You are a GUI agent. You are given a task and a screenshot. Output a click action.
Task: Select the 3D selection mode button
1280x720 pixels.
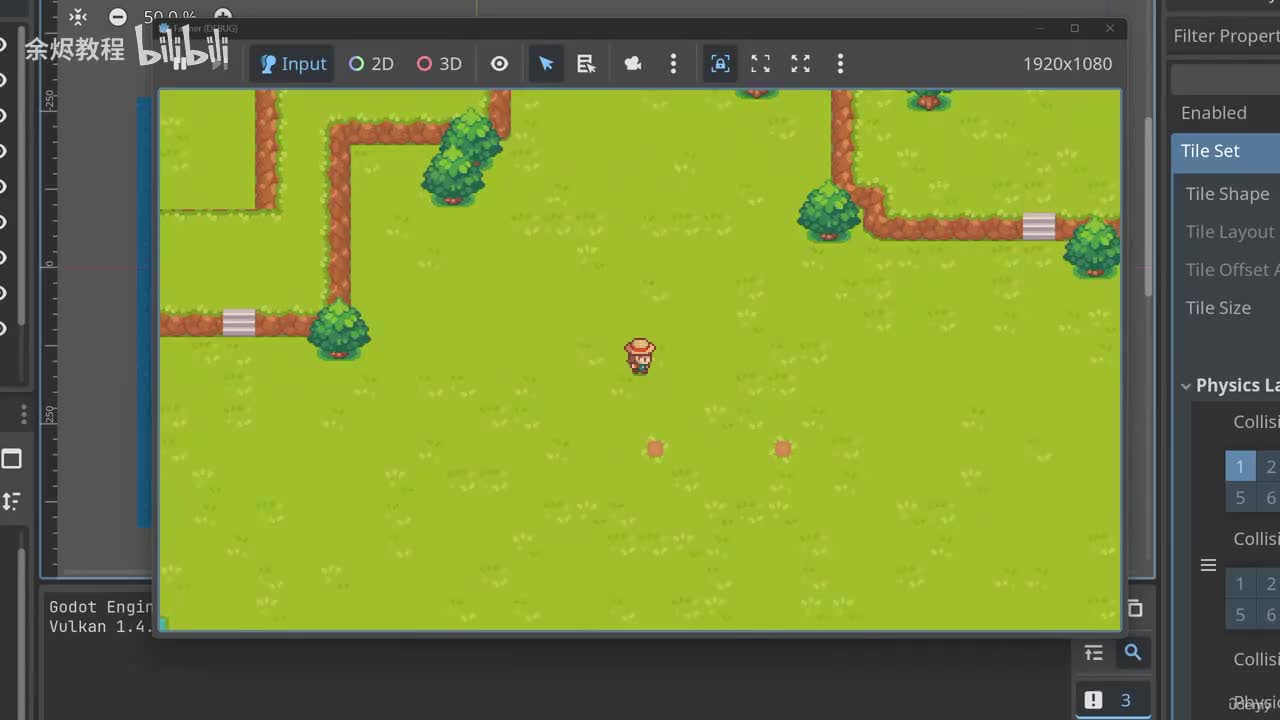point(439,64)
